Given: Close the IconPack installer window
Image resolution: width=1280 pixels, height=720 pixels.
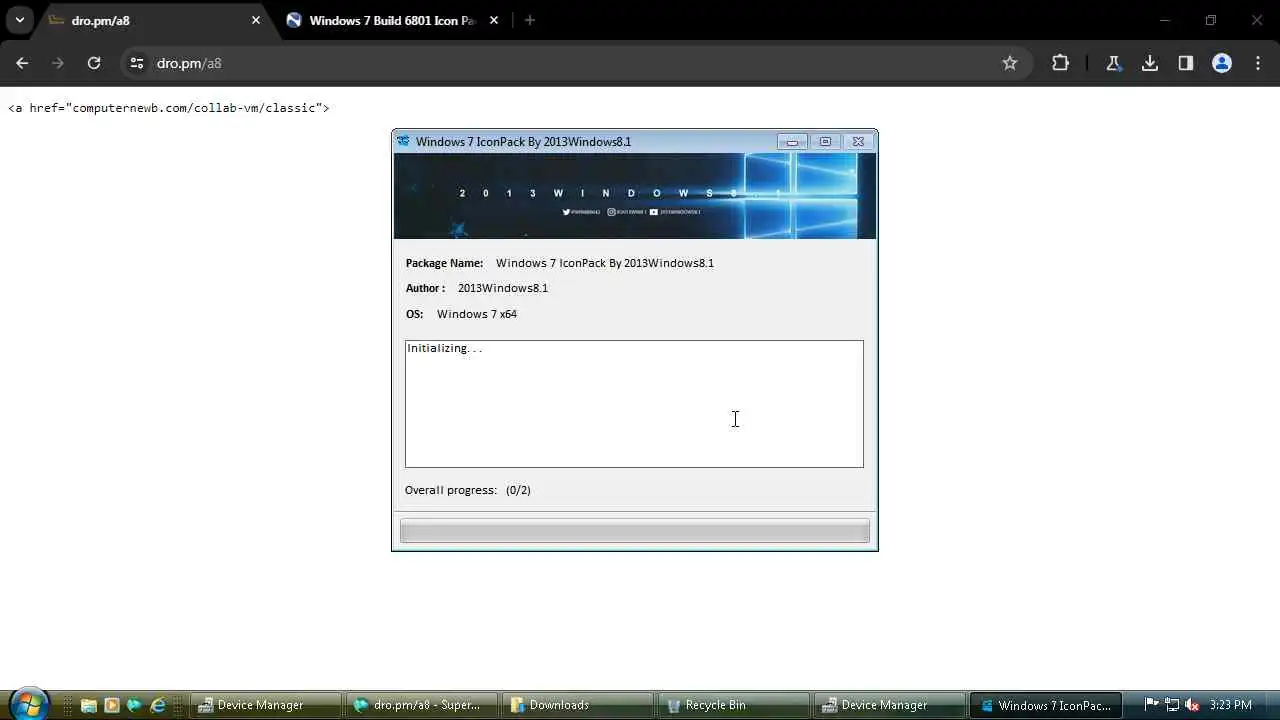Looking at the screenshot, I should point(858,142).
